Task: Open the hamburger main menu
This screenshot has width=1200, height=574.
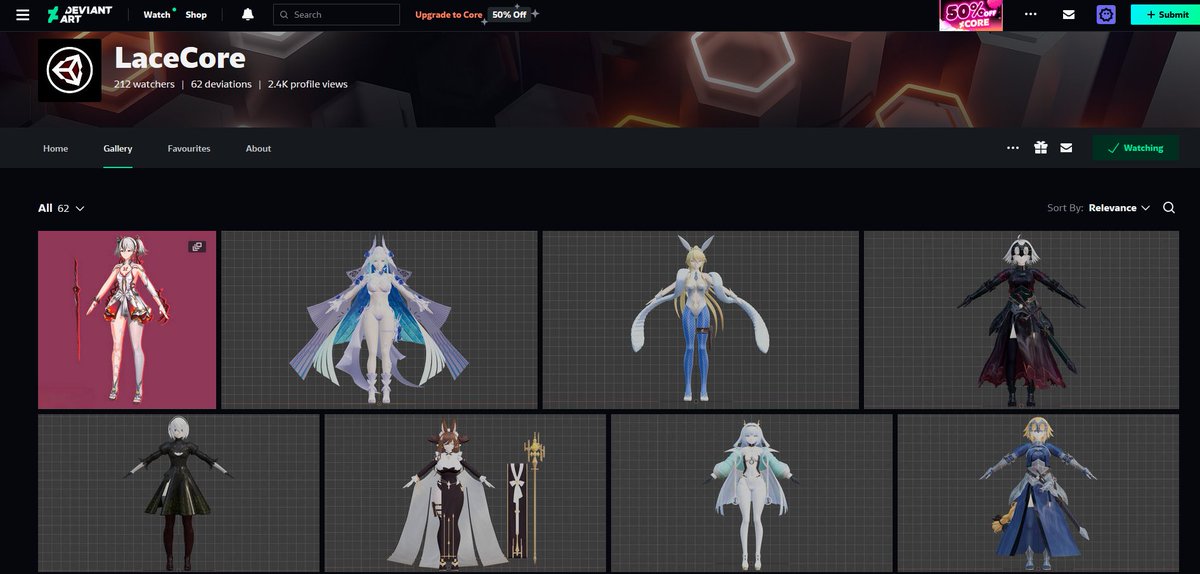Action: (x=22, y=15)
